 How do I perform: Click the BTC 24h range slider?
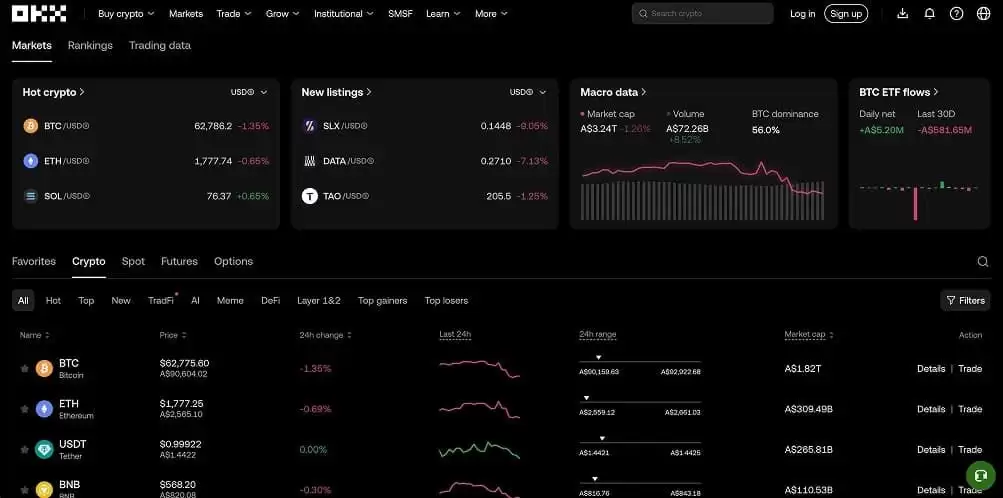point(640,364)
